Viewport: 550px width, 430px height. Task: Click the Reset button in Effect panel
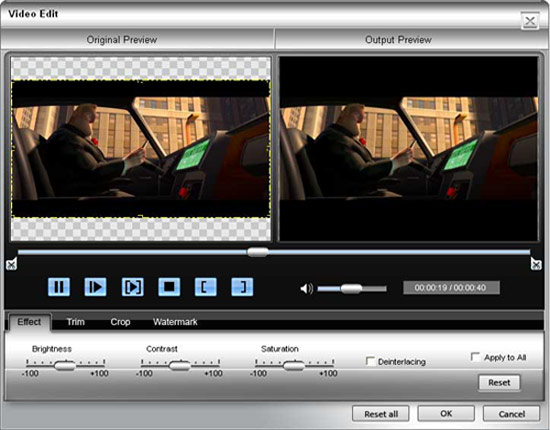click(x=499, y=383)
